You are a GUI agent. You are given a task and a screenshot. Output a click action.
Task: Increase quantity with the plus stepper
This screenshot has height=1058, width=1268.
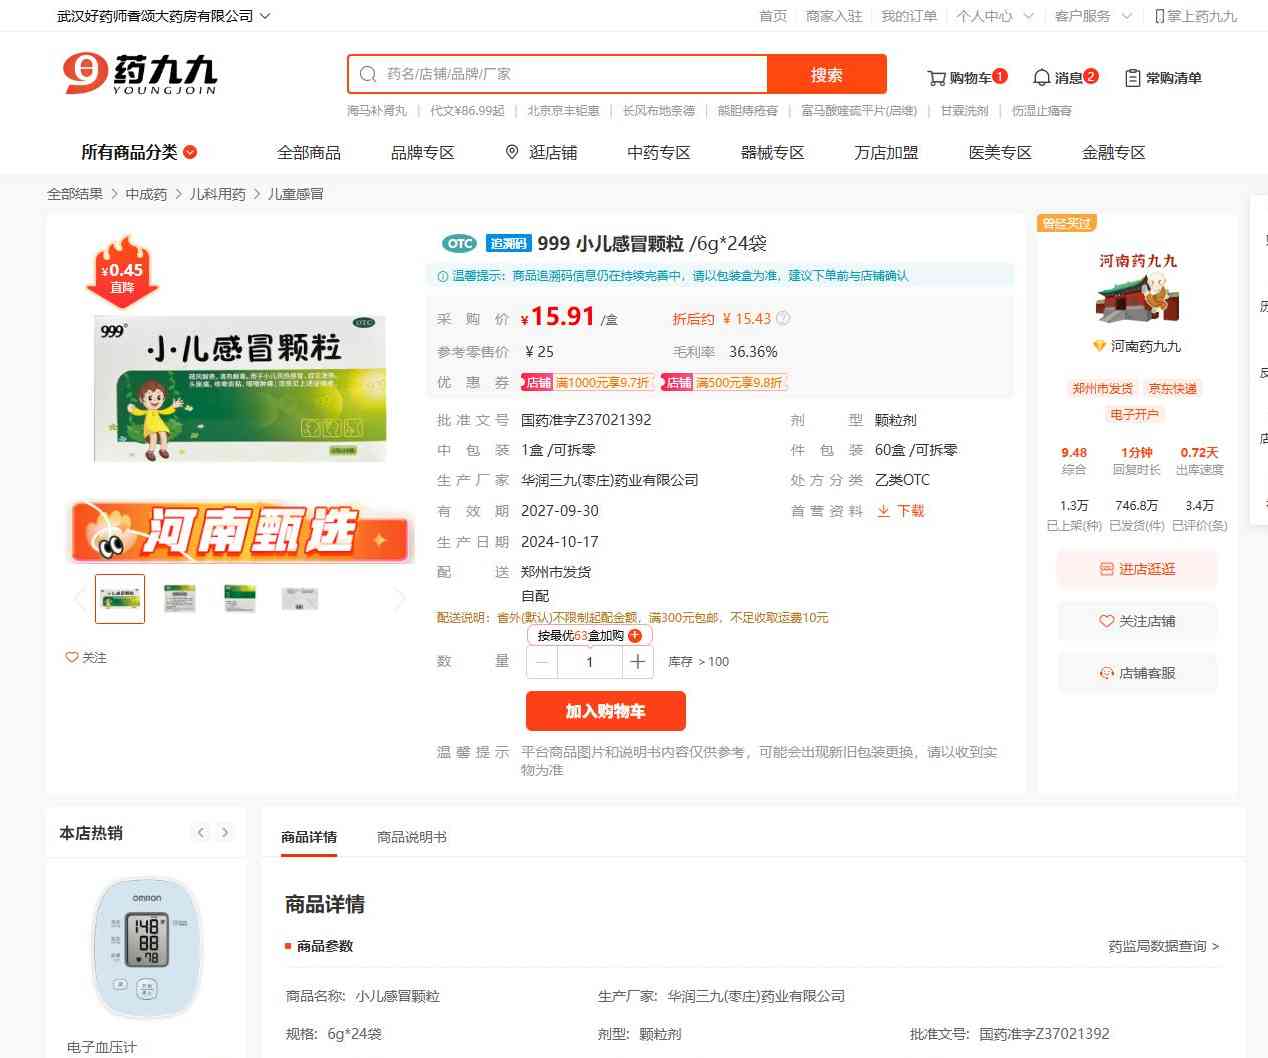click(638, 662)
